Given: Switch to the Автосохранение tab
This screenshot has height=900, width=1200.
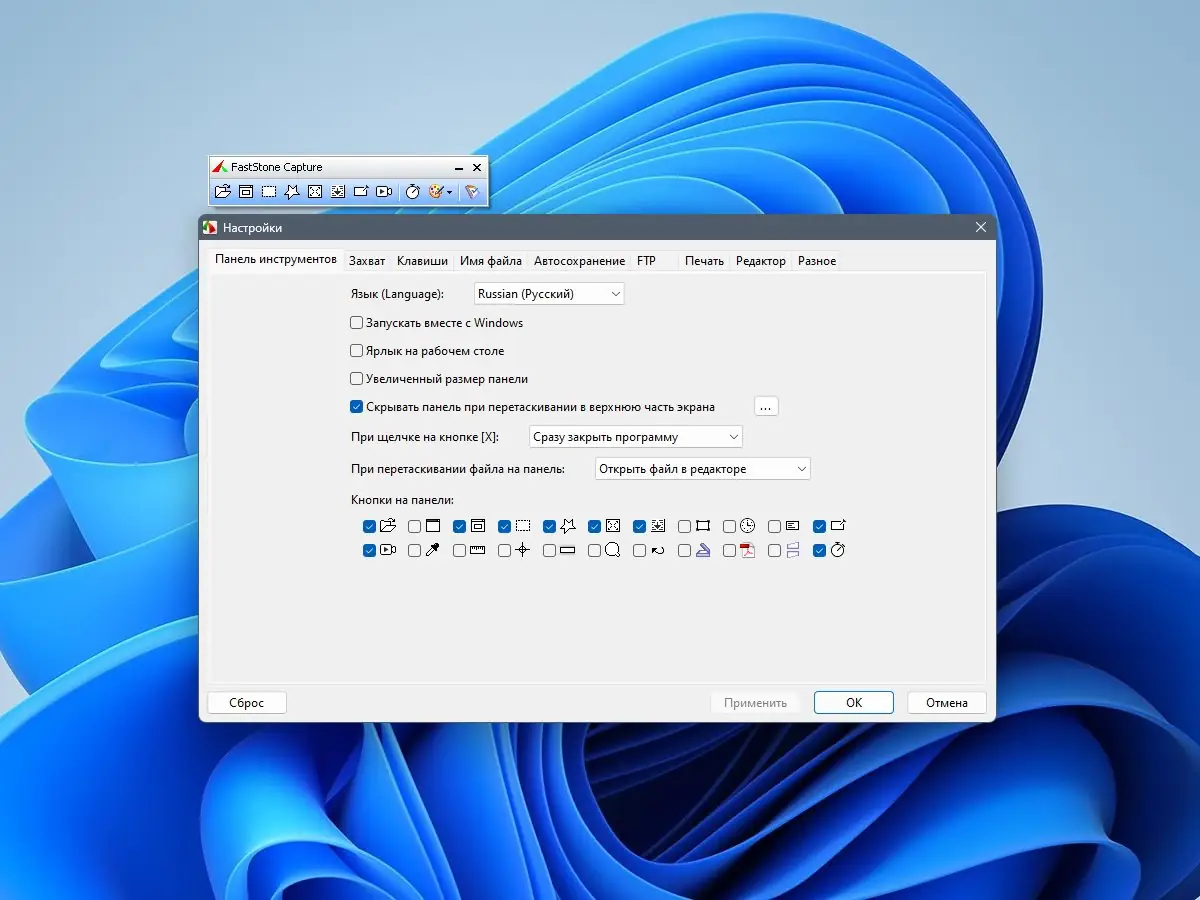Looking at the screenshot, I should pos(579,261).
